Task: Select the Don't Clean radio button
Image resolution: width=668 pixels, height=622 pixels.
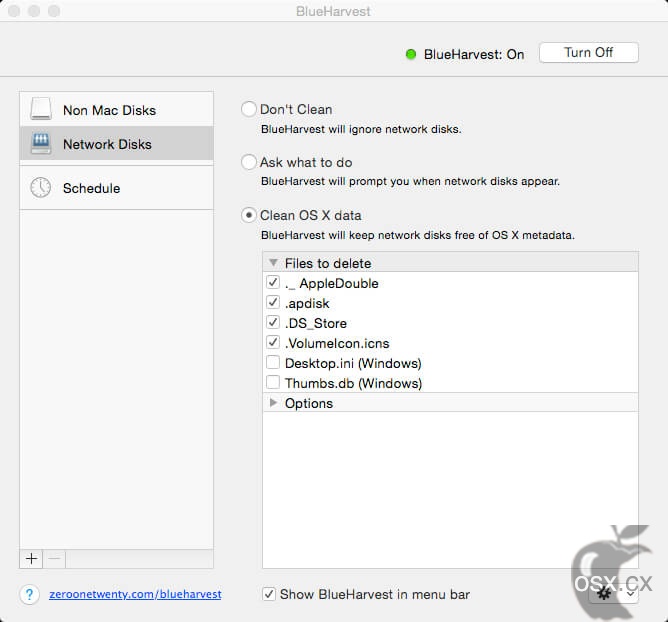Action: point(248,109)
